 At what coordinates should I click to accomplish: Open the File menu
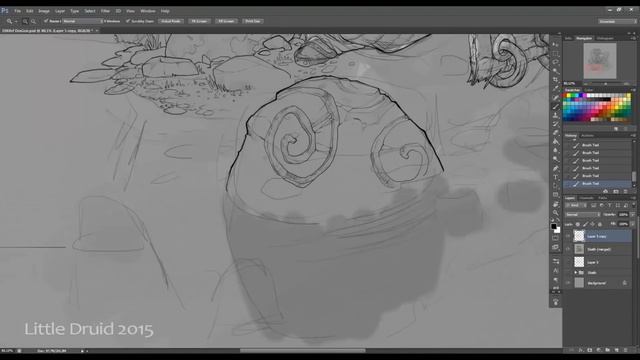(18, 11)
